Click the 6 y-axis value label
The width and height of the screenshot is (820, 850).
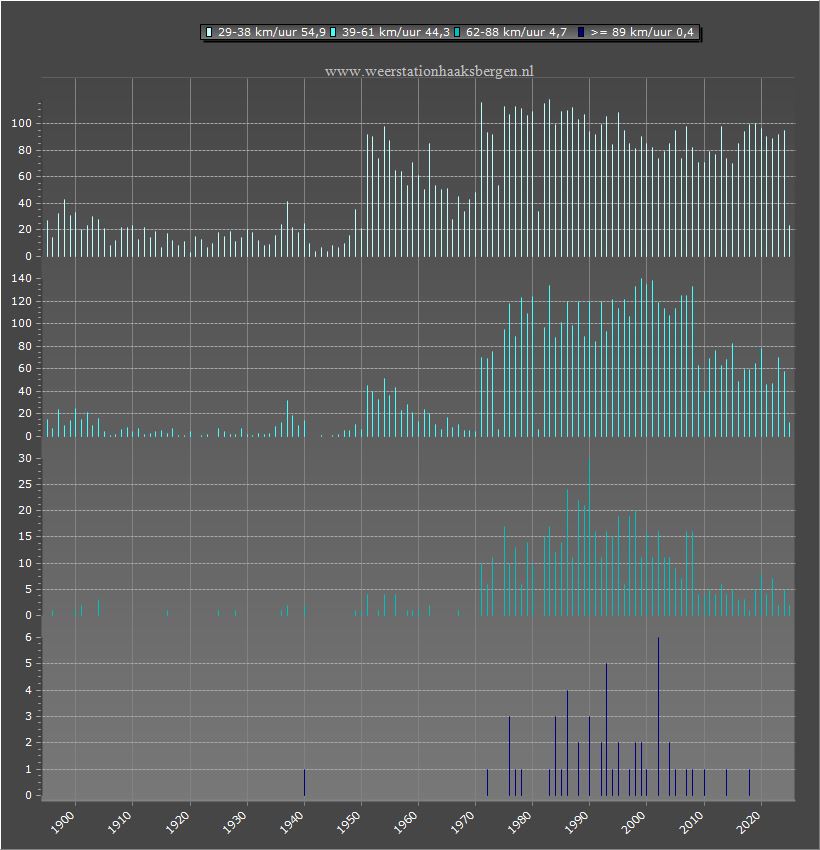pos(29,638)
